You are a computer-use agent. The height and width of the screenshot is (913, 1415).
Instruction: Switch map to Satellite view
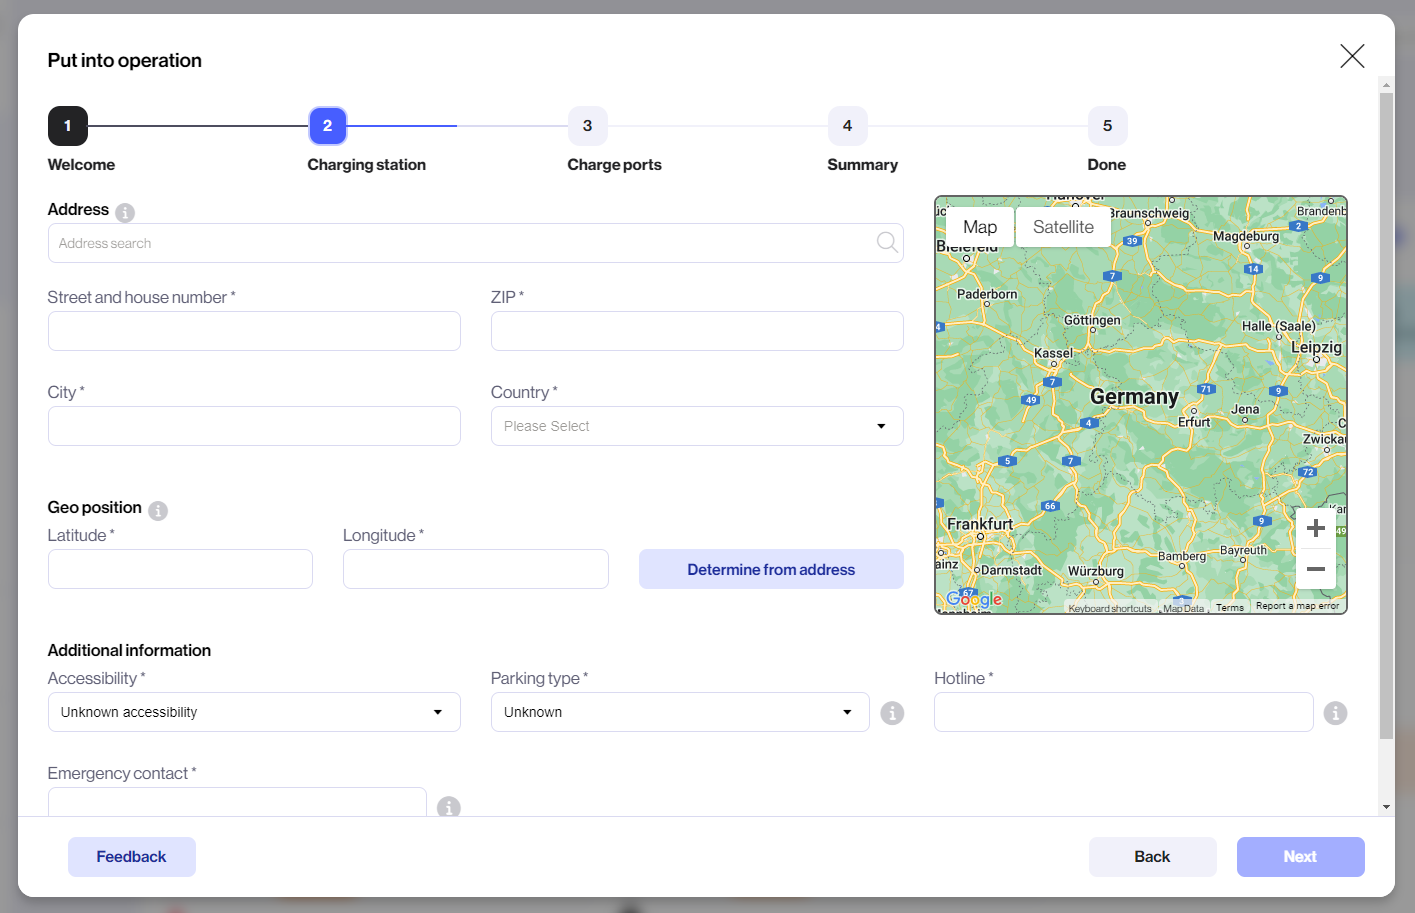pyautogui.click(x=1063, y=227)
